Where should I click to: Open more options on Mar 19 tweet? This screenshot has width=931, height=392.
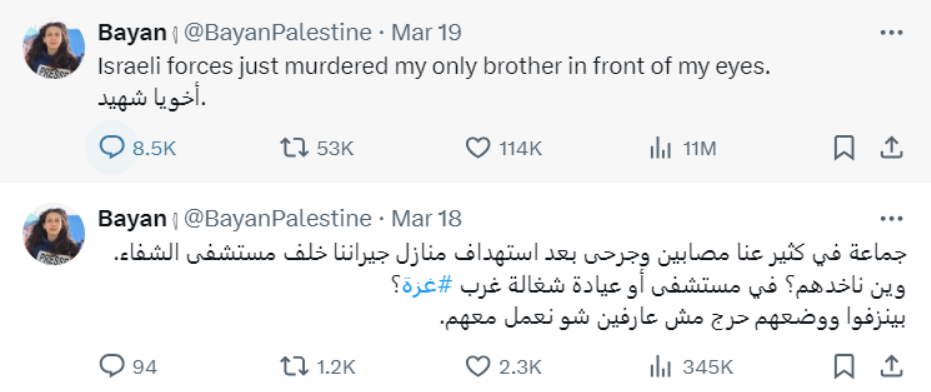click(x=891, y=33)
